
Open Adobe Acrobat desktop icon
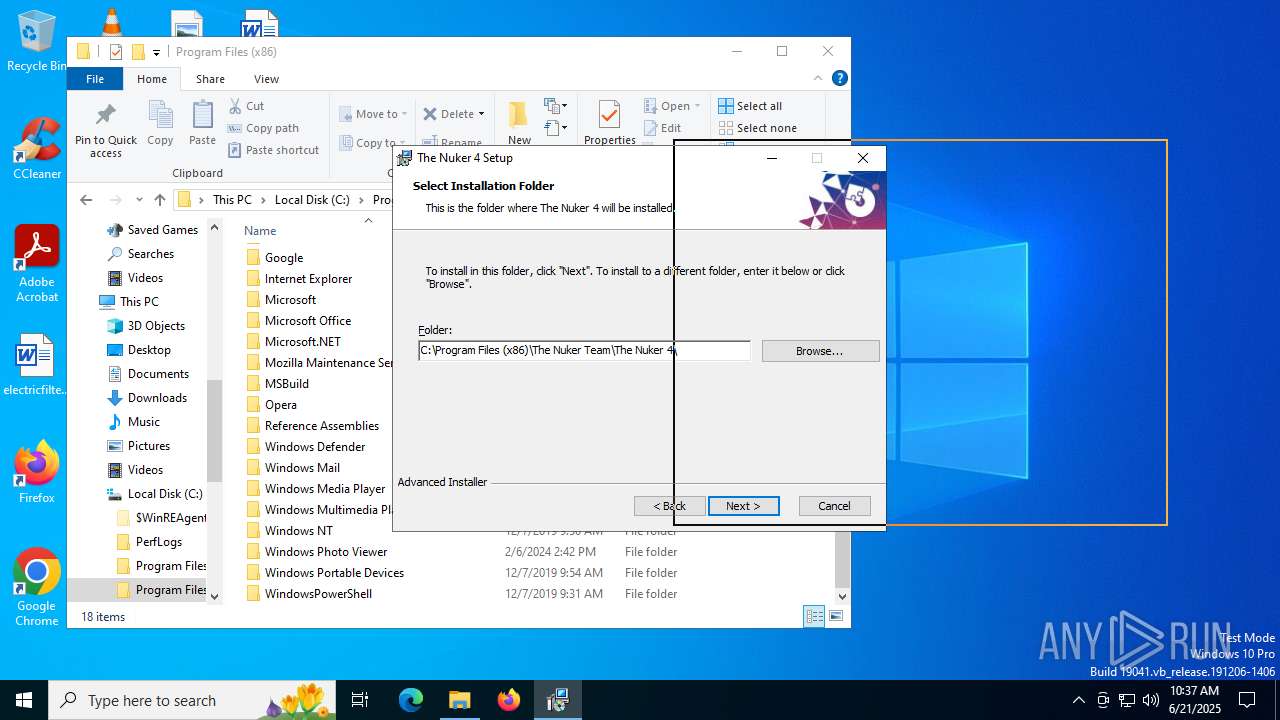pyautogui.click(x=37, y=263)
